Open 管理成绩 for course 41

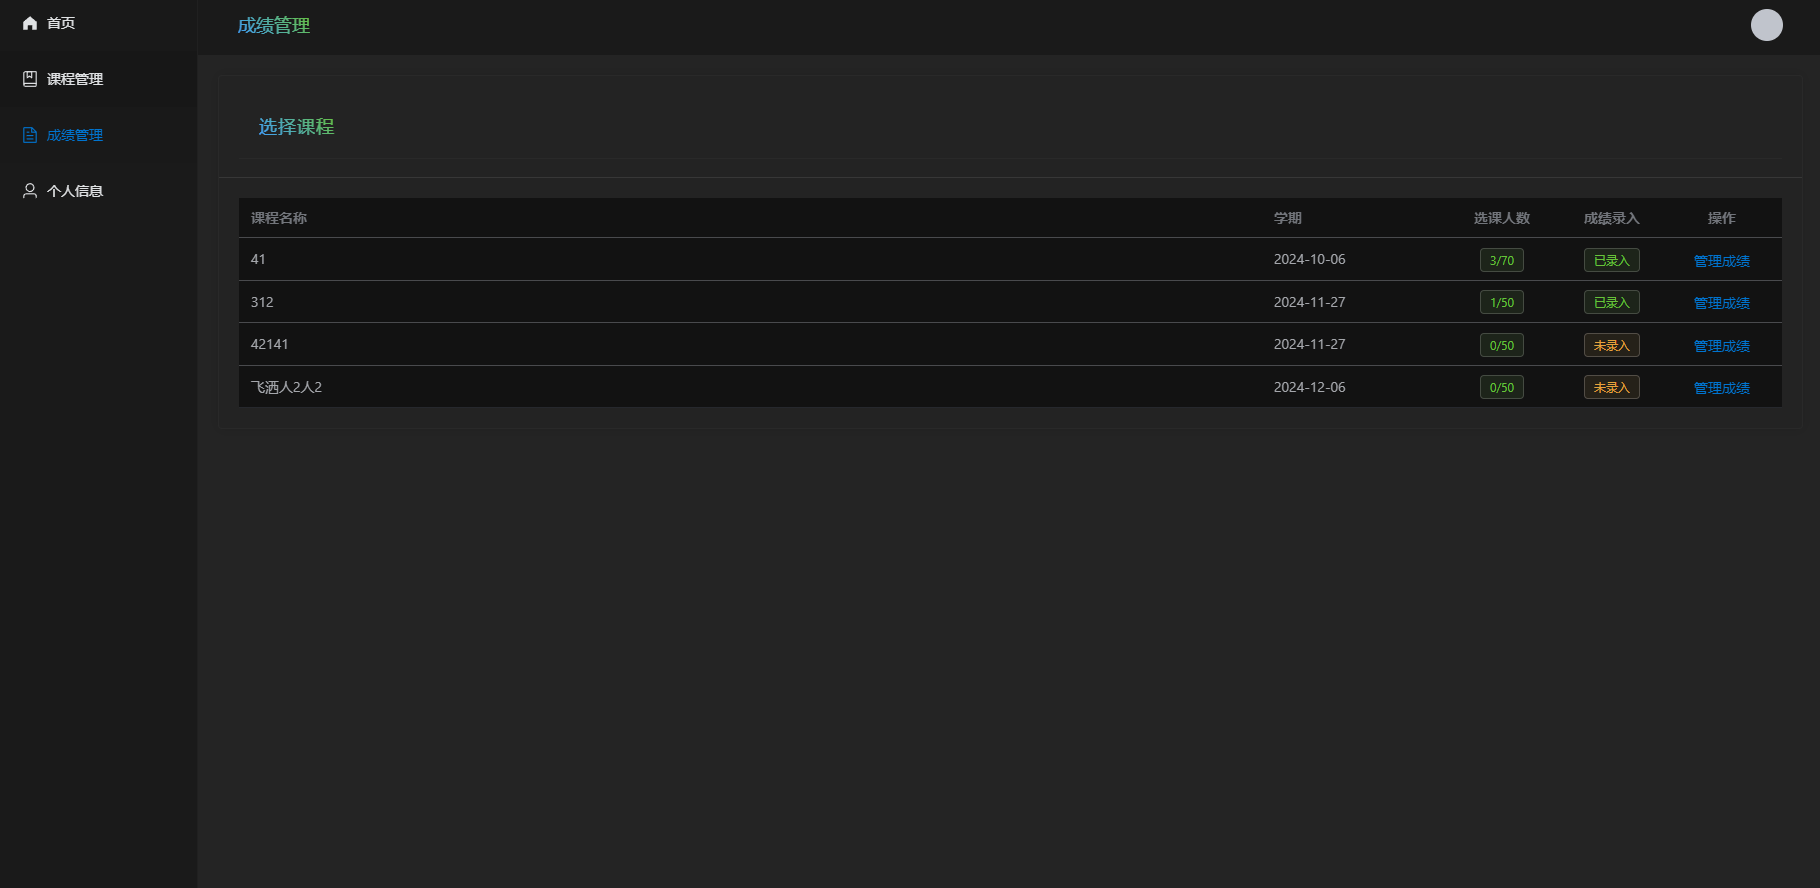pos(1721,261)
